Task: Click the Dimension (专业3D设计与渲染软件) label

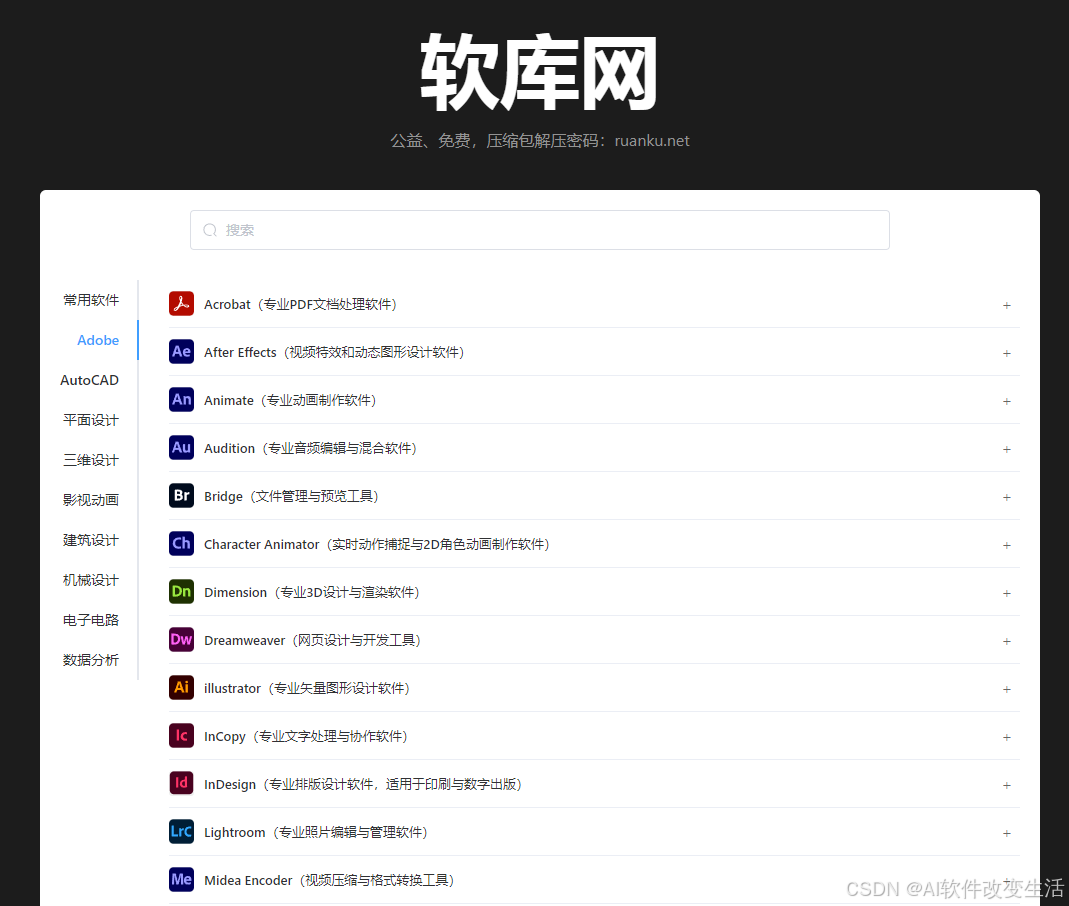Action: pyautogui.click(x=312, y=592)
